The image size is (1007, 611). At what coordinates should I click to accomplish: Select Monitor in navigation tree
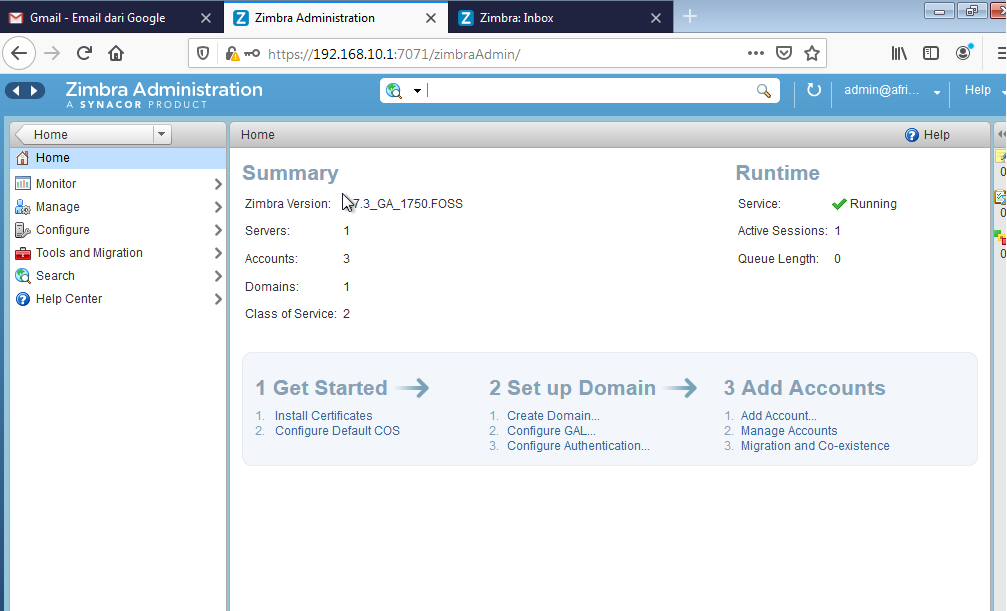[118, 184]
